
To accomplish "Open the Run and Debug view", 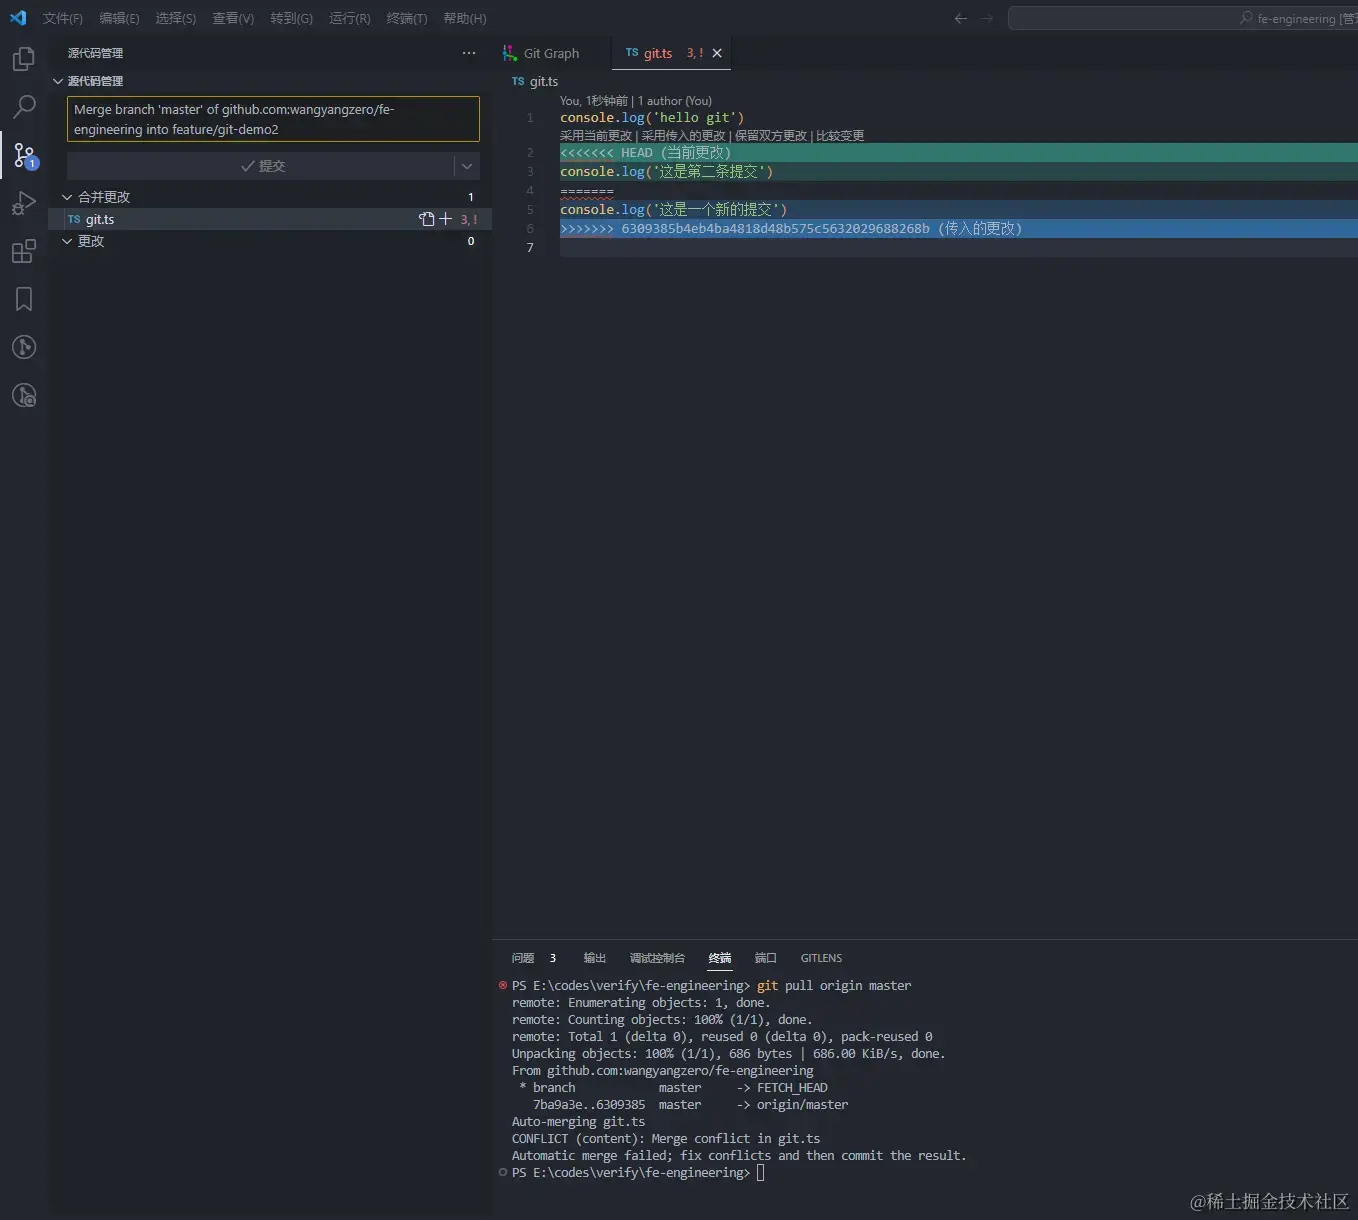I will click(24, 203).
